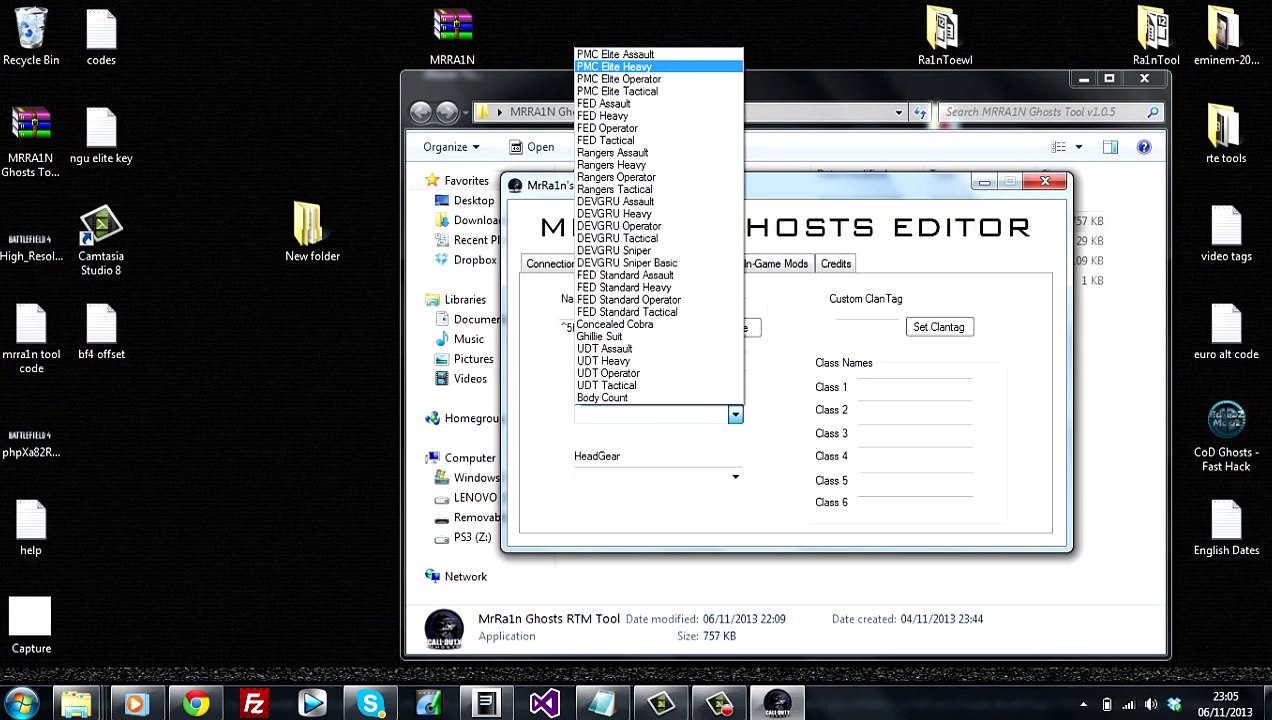Switch to the Call of Duty tool taskbar icon
Image resolution: width=1272 pixels, height=720 pixels.
[x=777, y=704]
